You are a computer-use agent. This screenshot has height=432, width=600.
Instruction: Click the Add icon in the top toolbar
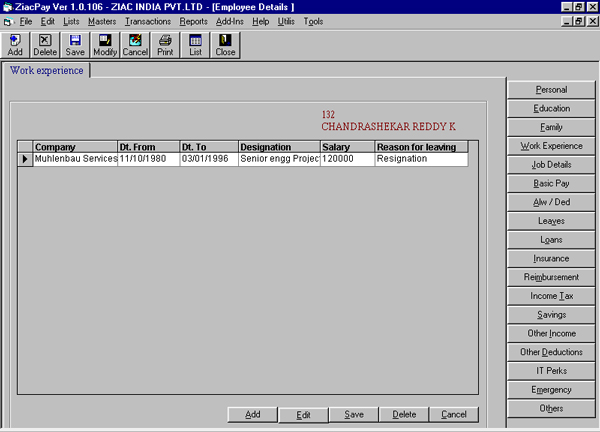point(15,45)
